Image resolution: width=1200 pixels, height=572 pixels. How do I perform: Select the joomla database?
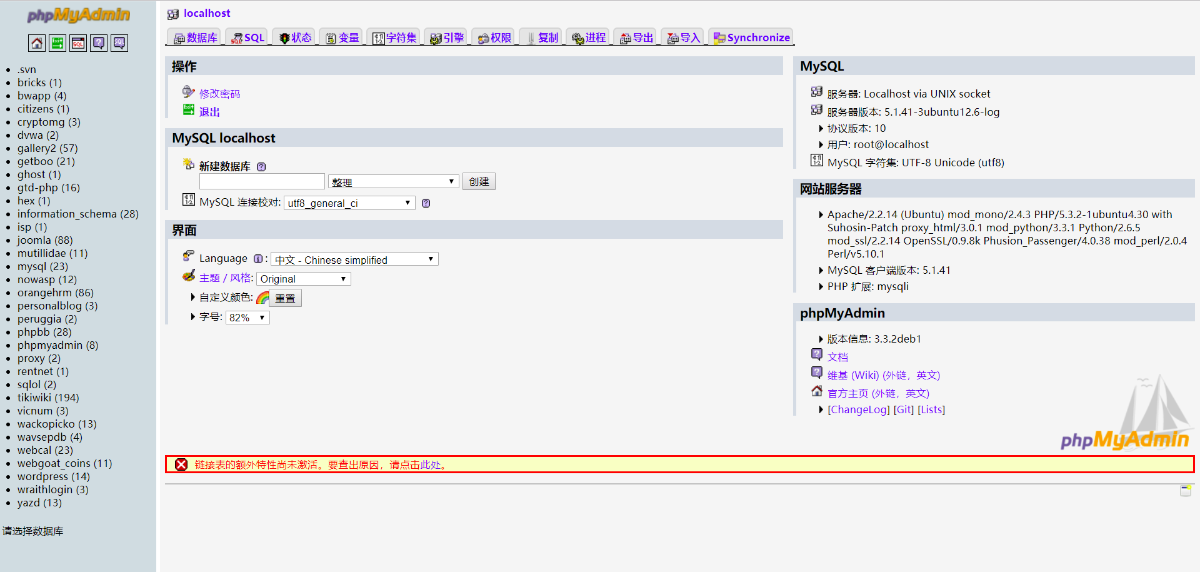(x=36, y=240)
